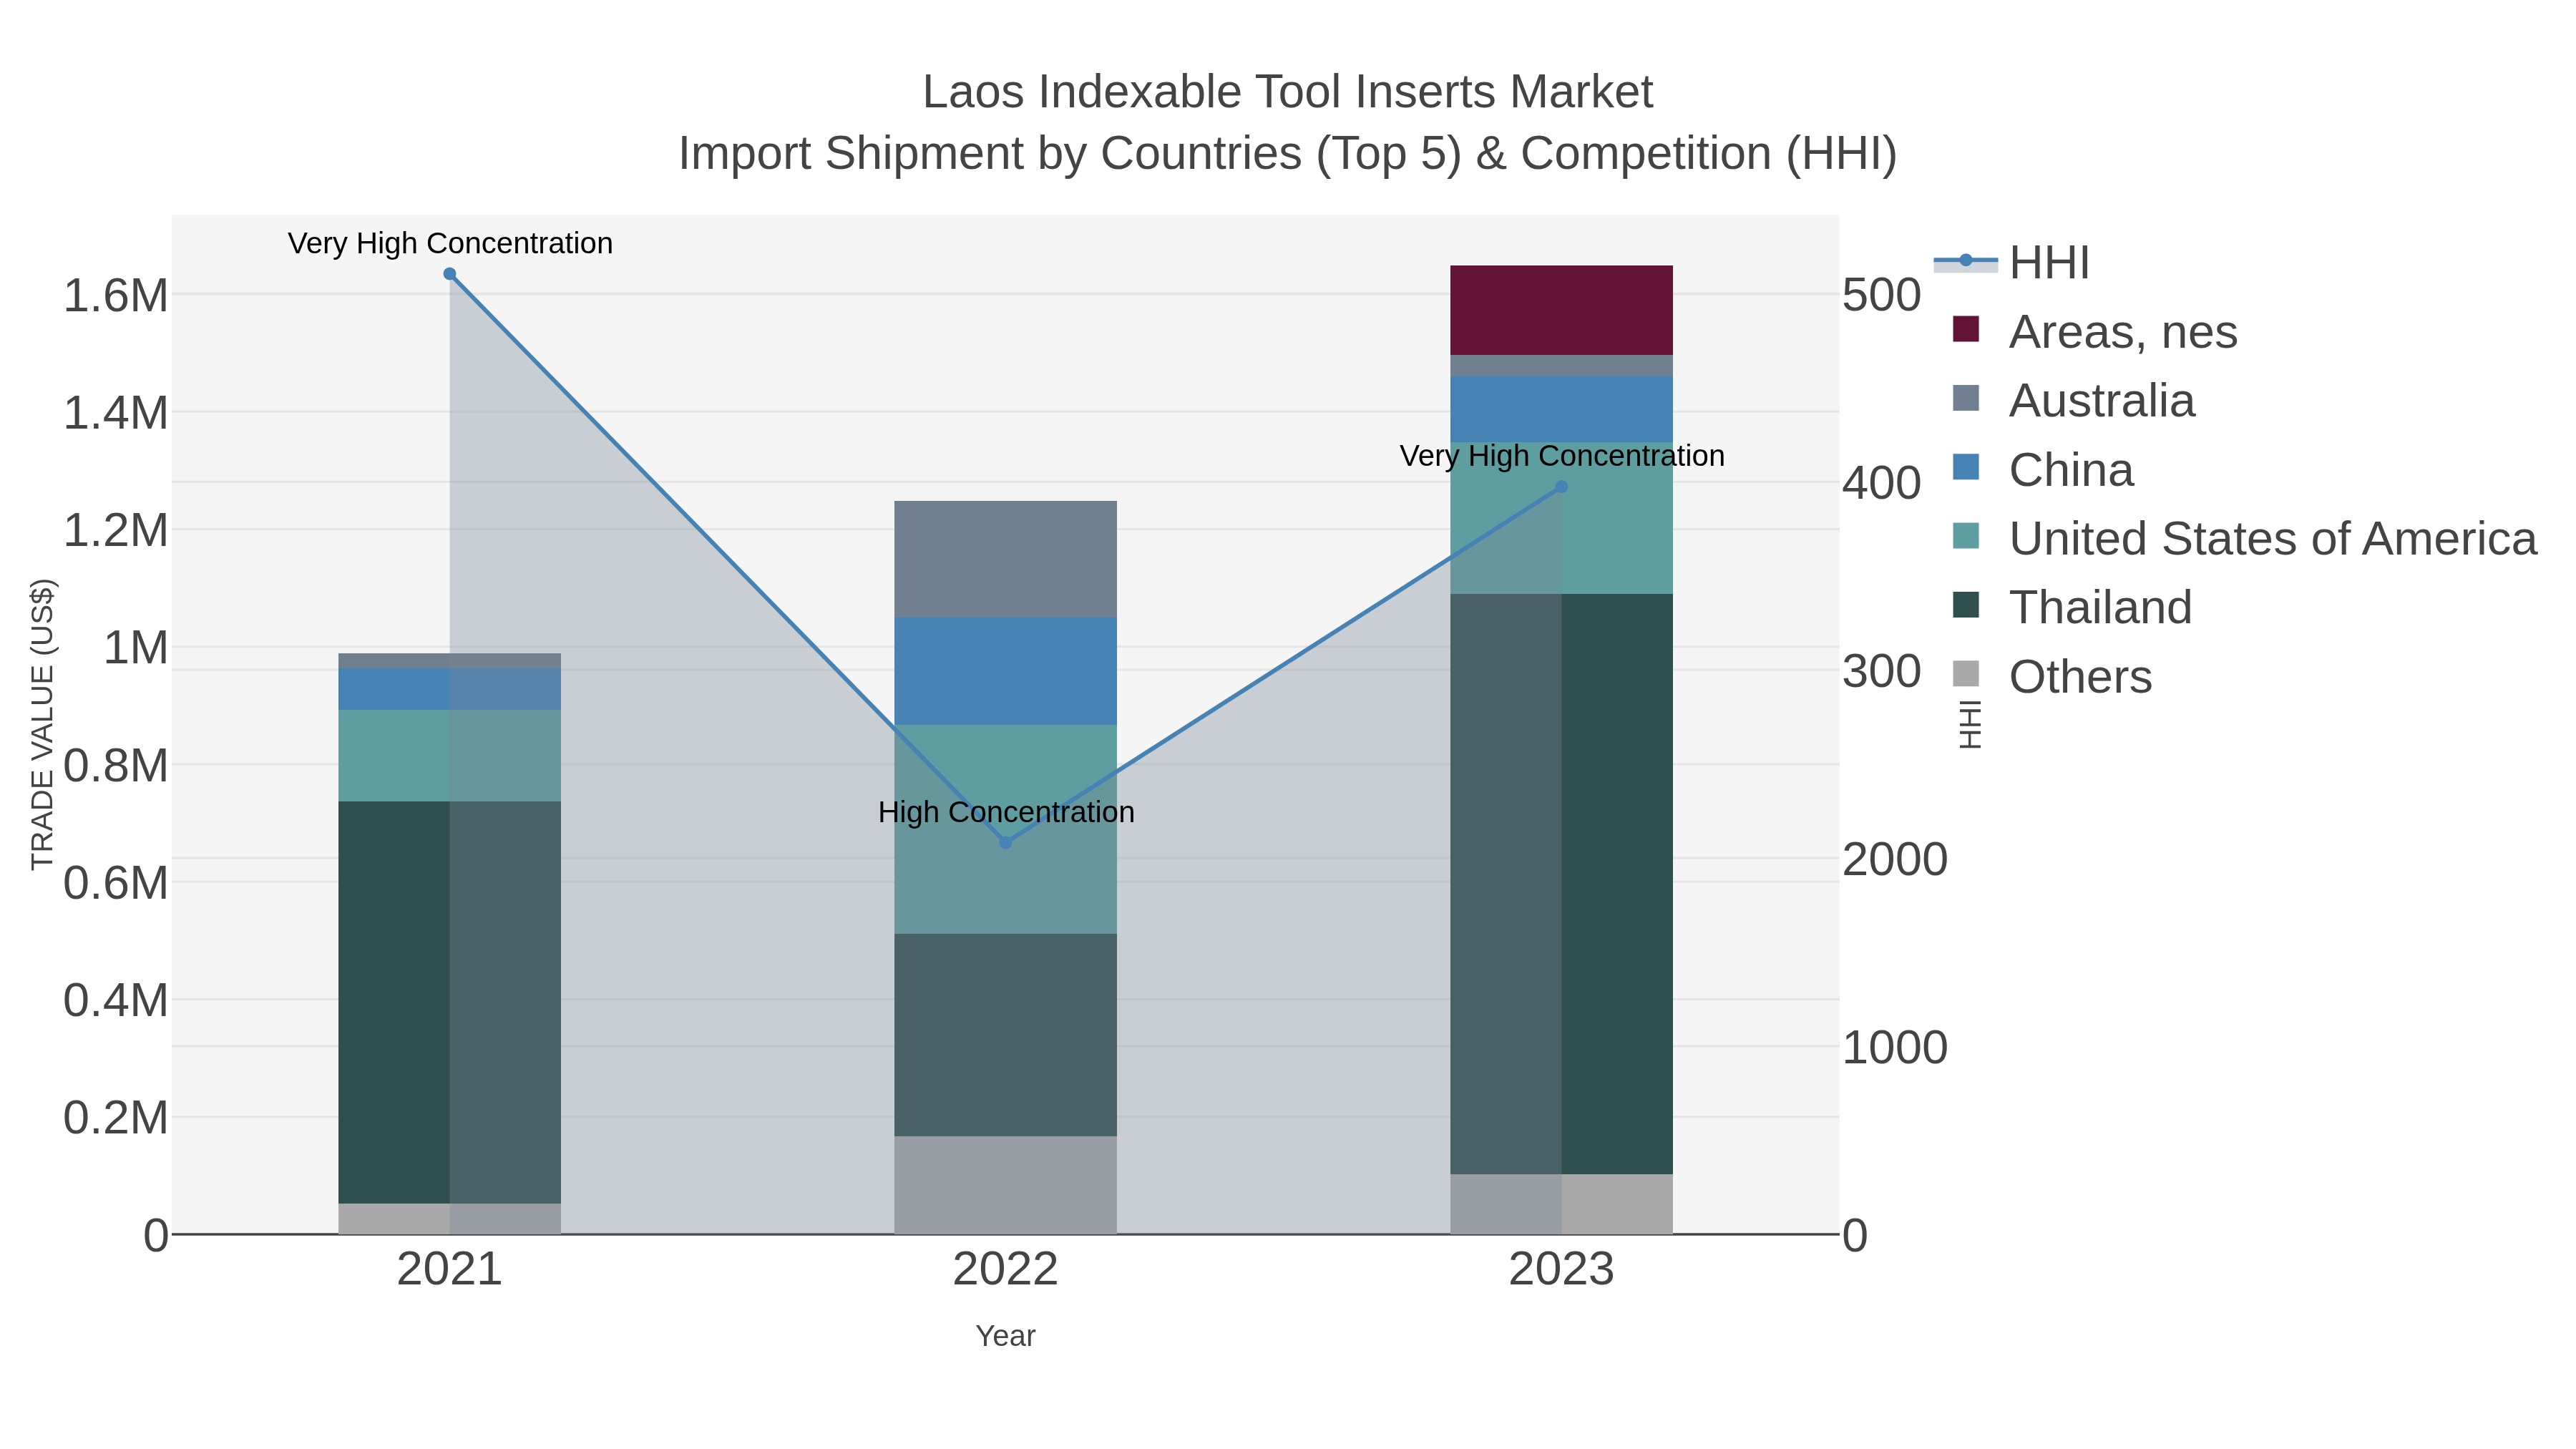The width and height of the screenshot is (2576, 1449).
Task: Click the Thailand segment of the 2023 bar
Action: 1562,884
